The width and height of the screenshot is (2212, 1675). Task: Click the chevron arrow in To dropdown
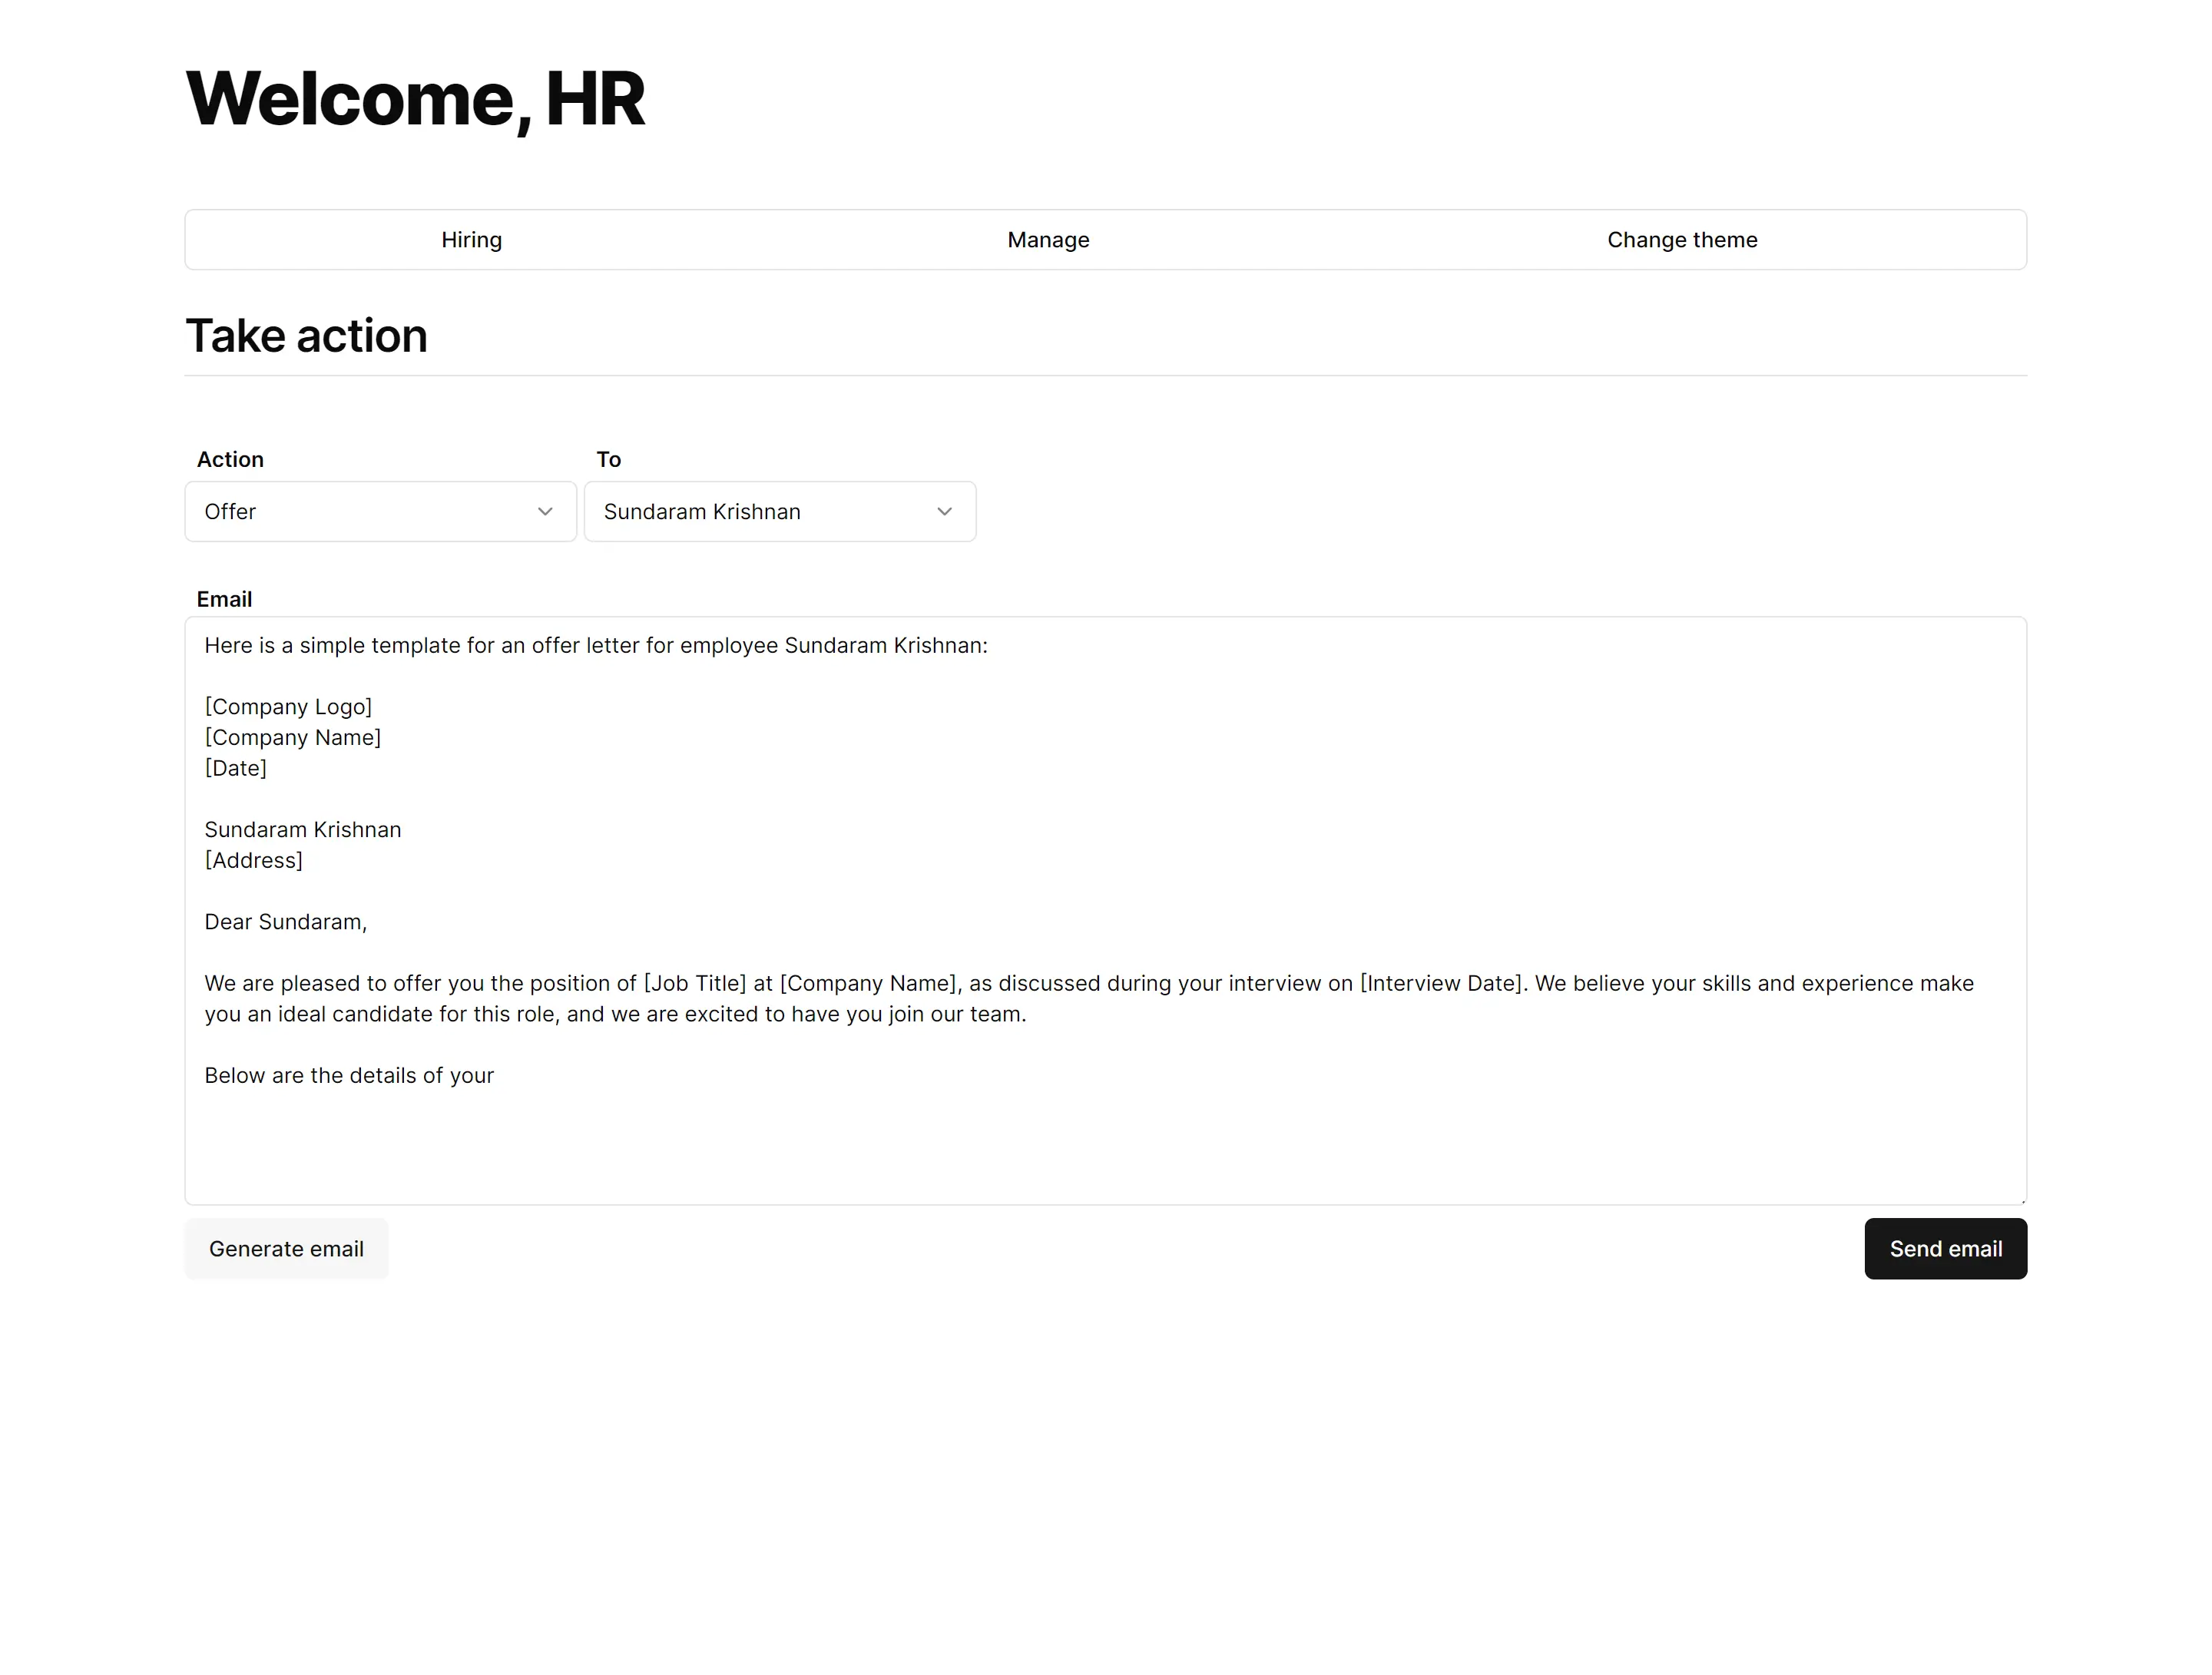tap(944, 512)
